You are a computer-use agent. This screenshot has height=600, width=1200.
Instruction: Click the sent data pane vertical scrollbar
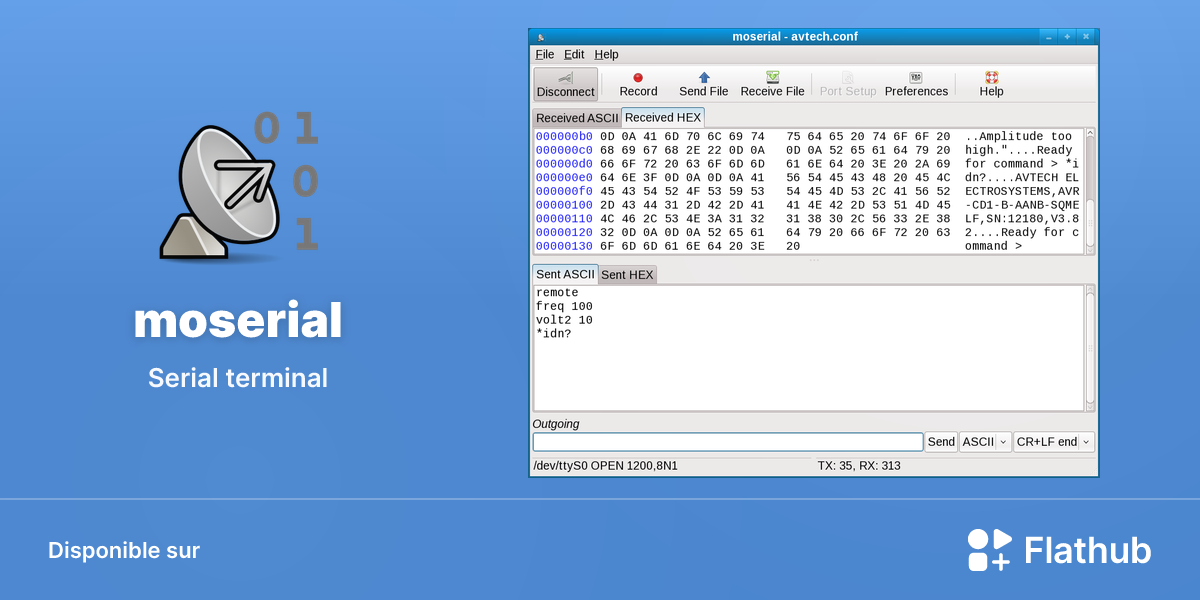point(1090,348)
